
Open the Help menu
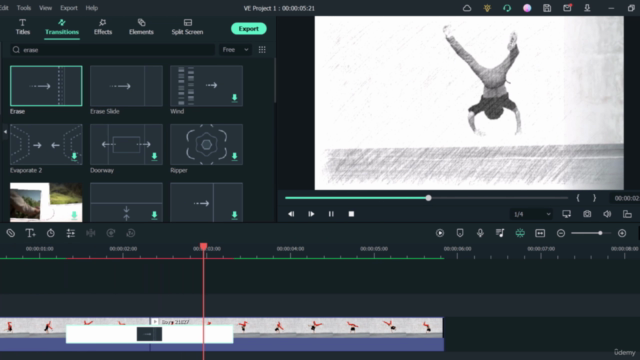click(x=91, y=8)
